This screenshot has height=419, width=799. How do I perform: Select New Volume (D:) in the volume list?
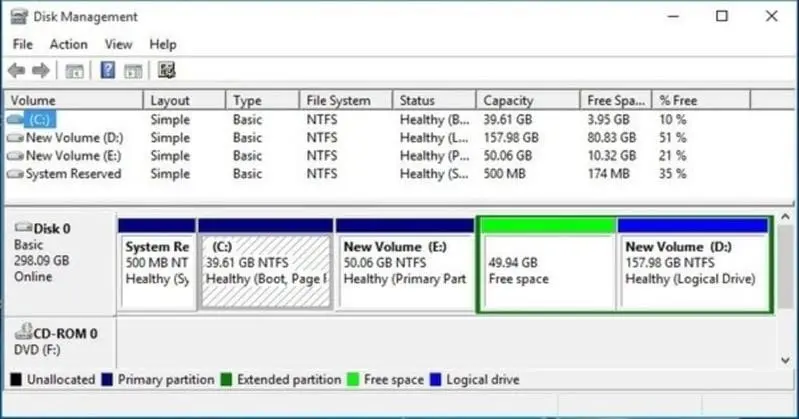74,138
